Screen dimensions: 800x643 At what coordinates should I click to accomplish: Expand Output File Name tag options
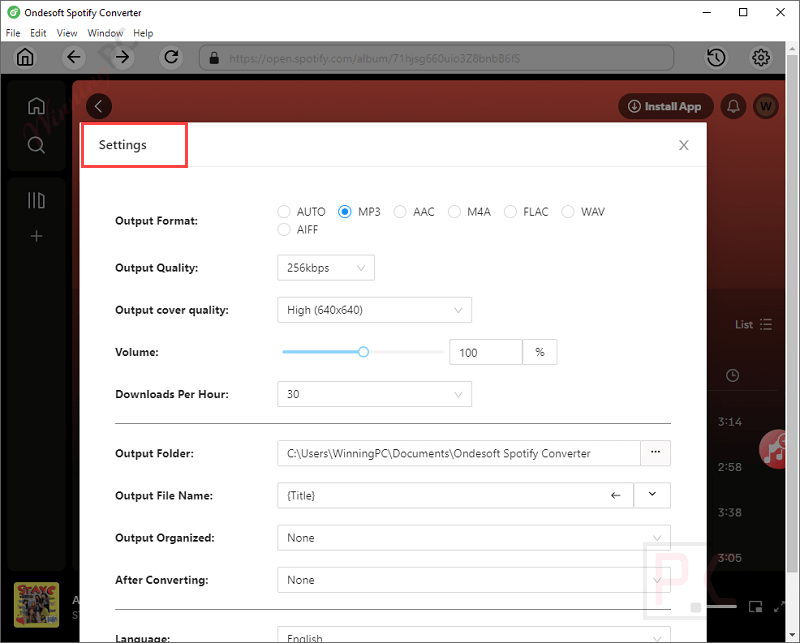tap(652, 495)
